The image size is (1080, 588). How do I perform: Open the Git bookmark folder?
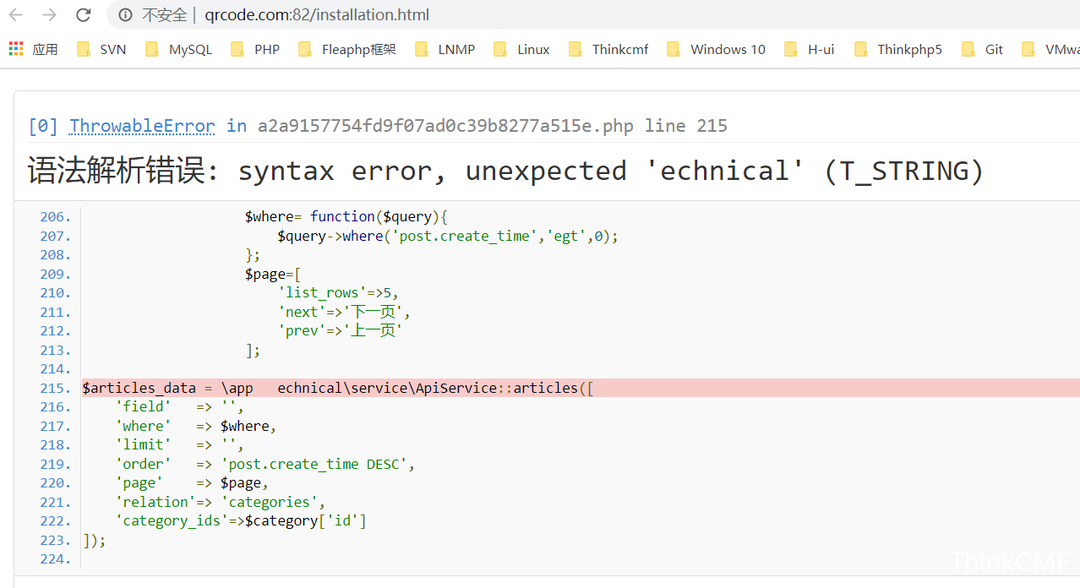pos(983,49)
